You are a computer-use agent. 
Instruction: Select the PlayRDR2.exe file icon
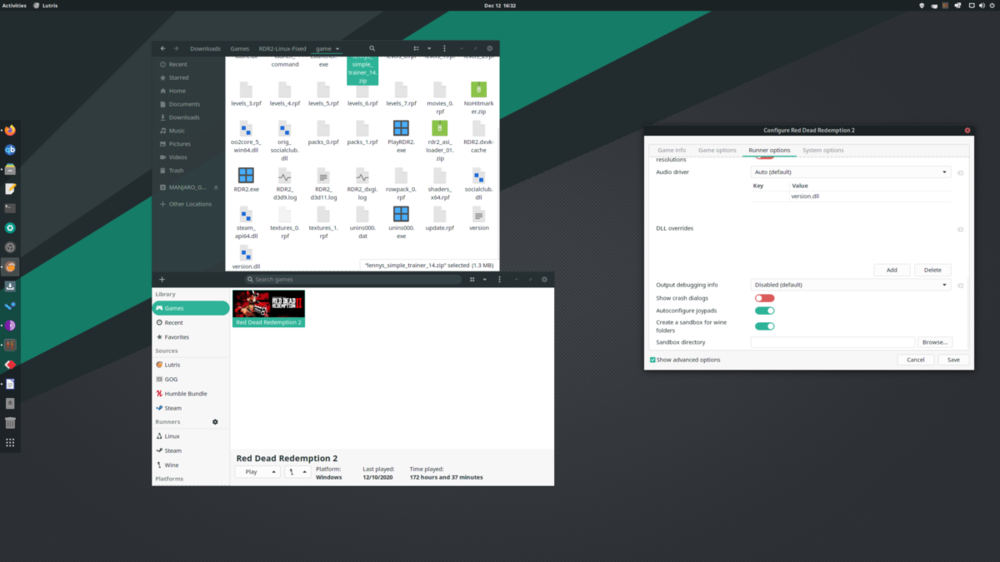point(401,128)
